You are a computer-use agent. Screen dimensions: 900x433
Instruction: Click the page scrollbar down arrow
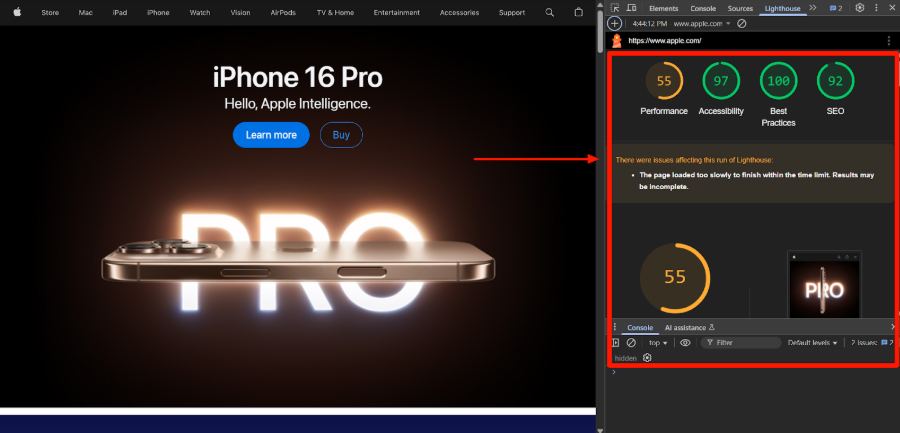coord(600,429)
